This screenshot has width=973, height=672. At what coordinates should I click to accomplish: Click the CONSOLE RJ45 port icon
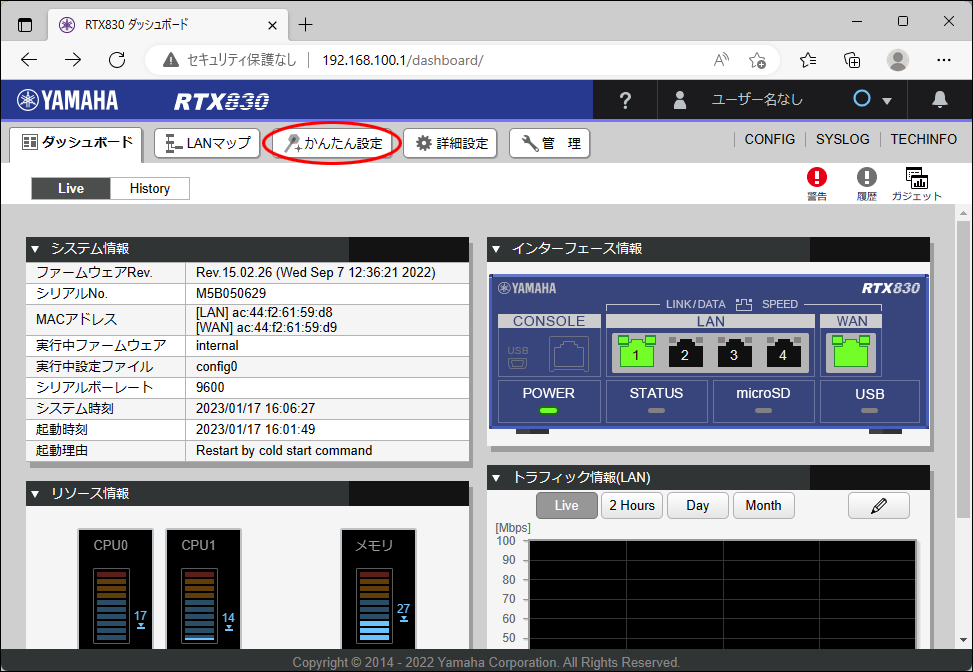(568, 354)
